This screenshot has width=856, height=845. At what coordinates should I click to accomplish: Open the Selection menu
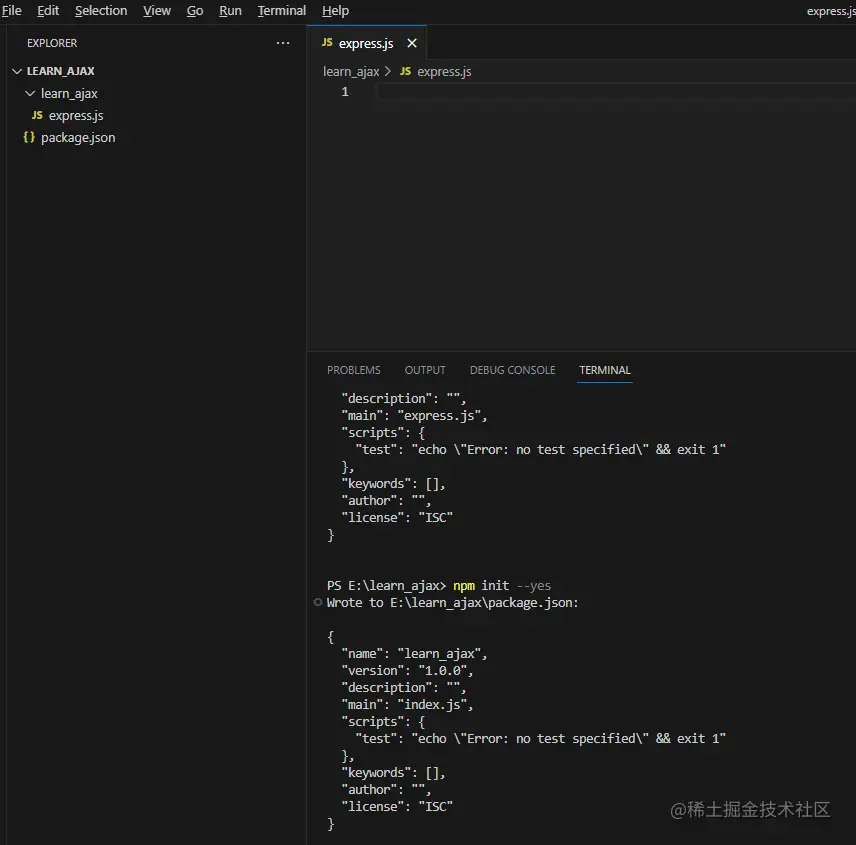tap(101, 10)
